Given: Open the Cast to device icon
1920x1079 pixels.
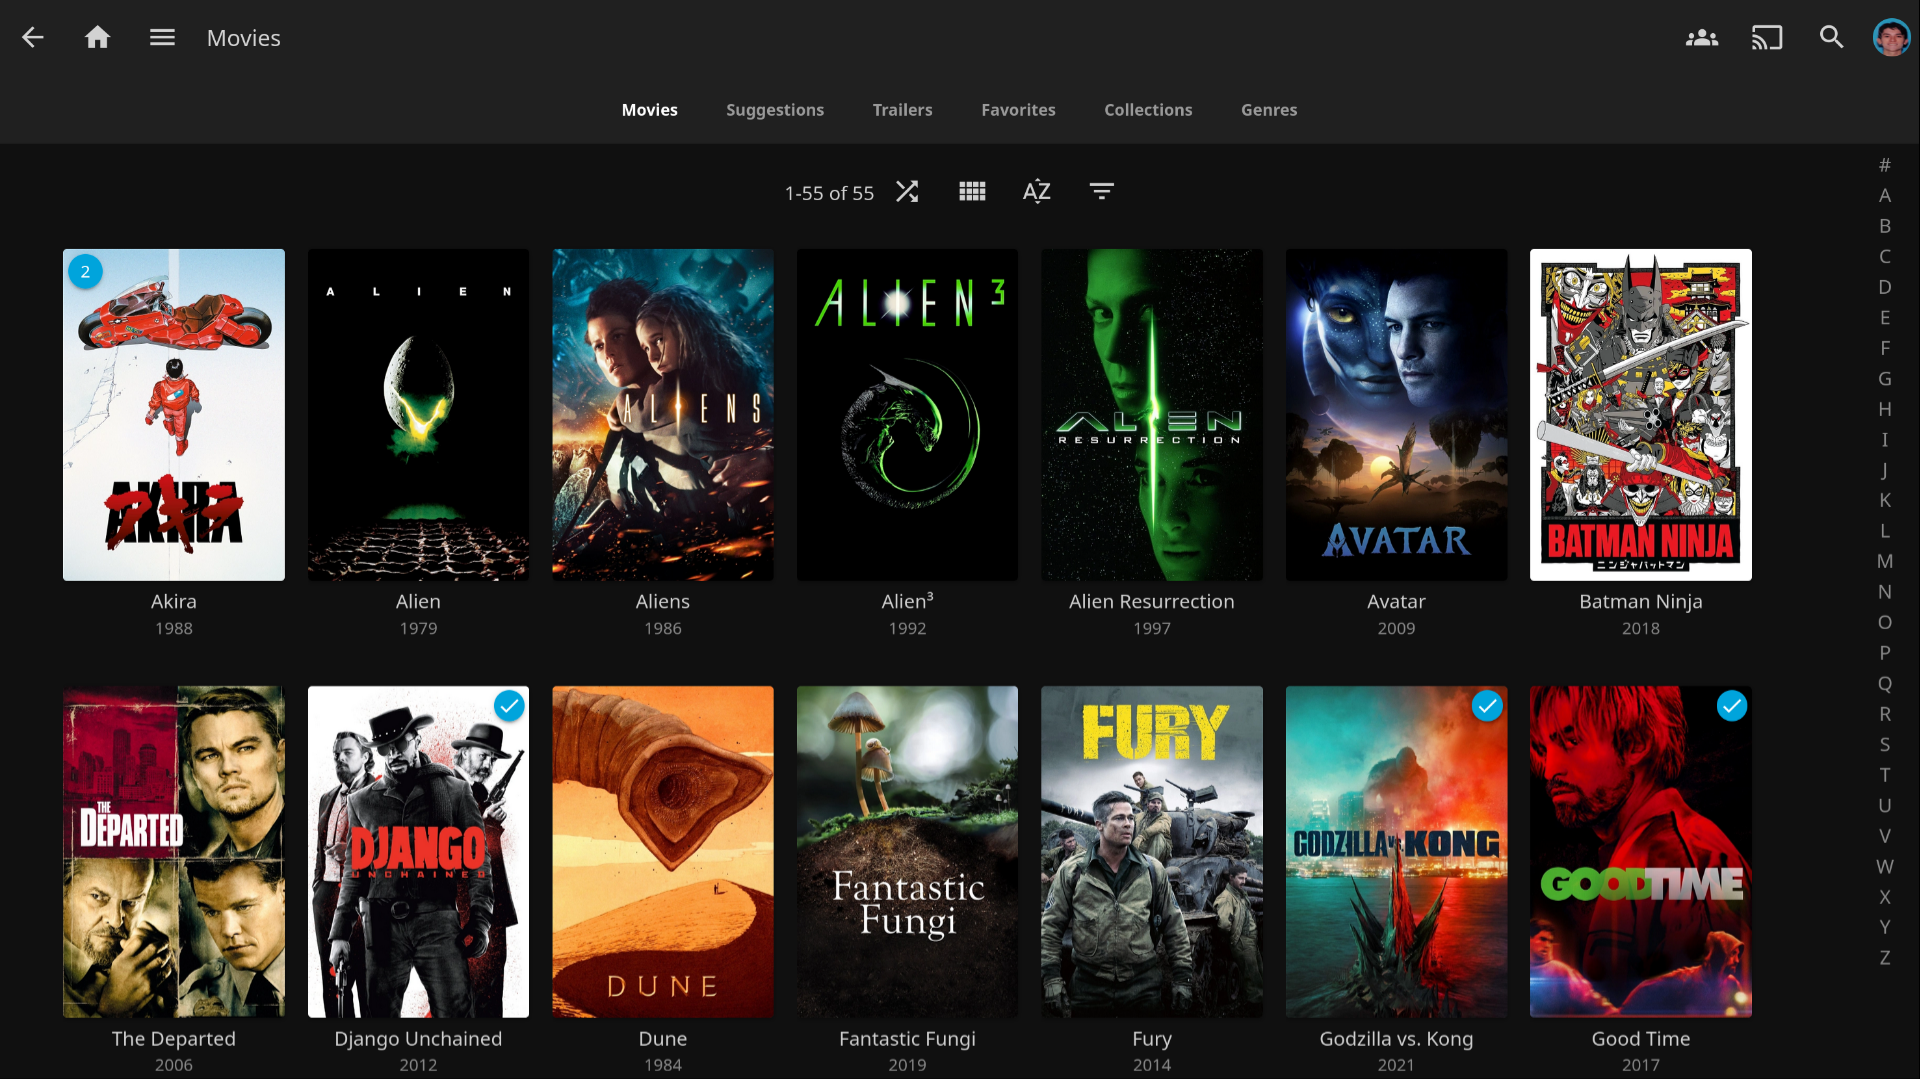Looking at the screenshot, I should tap(1767, 38).
